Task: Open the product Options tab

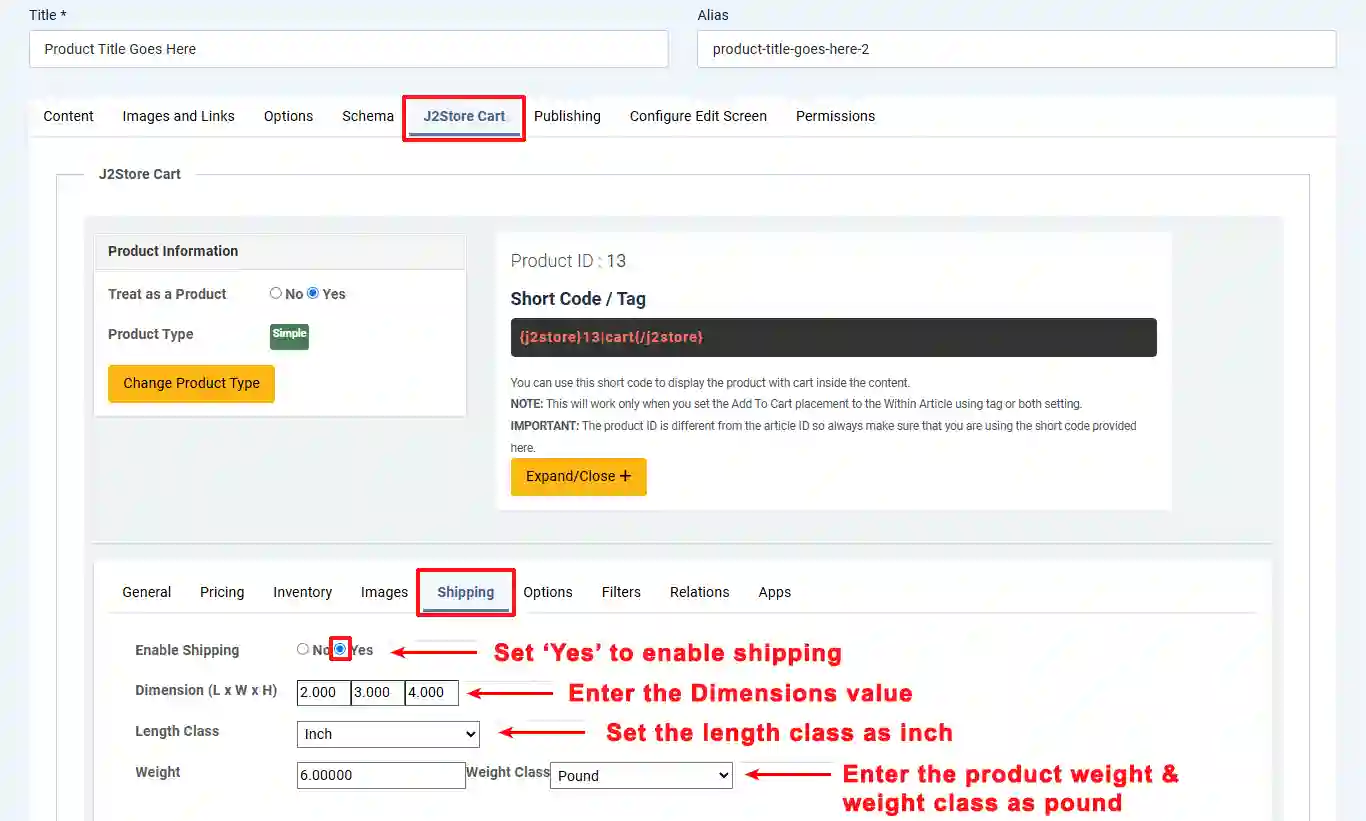Action: (548, 592)
